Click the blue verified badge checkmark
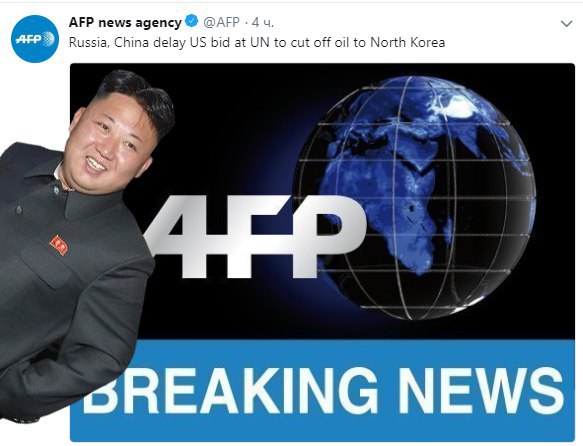583x446 pixels. [191, 22]
